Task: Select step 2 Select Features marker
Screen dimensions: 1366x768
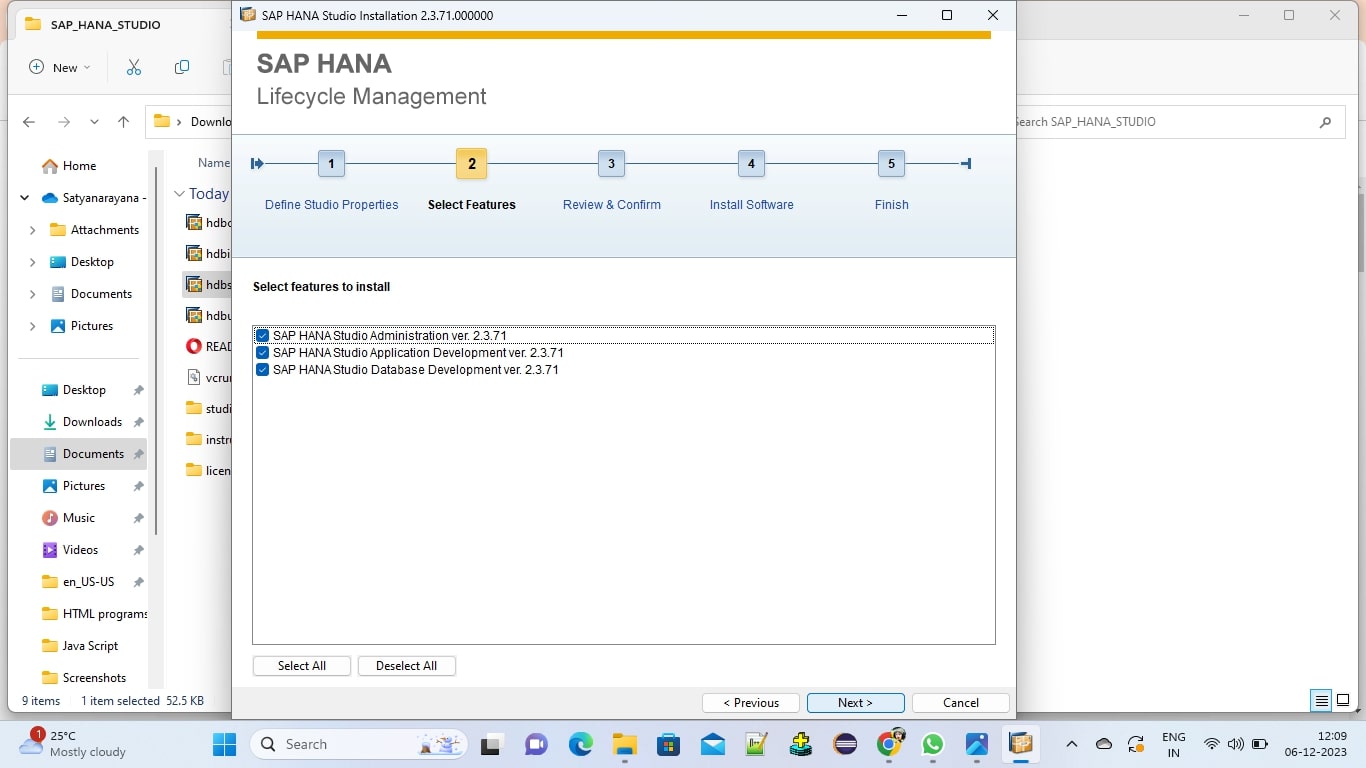Action: click(x=471, y=164)
